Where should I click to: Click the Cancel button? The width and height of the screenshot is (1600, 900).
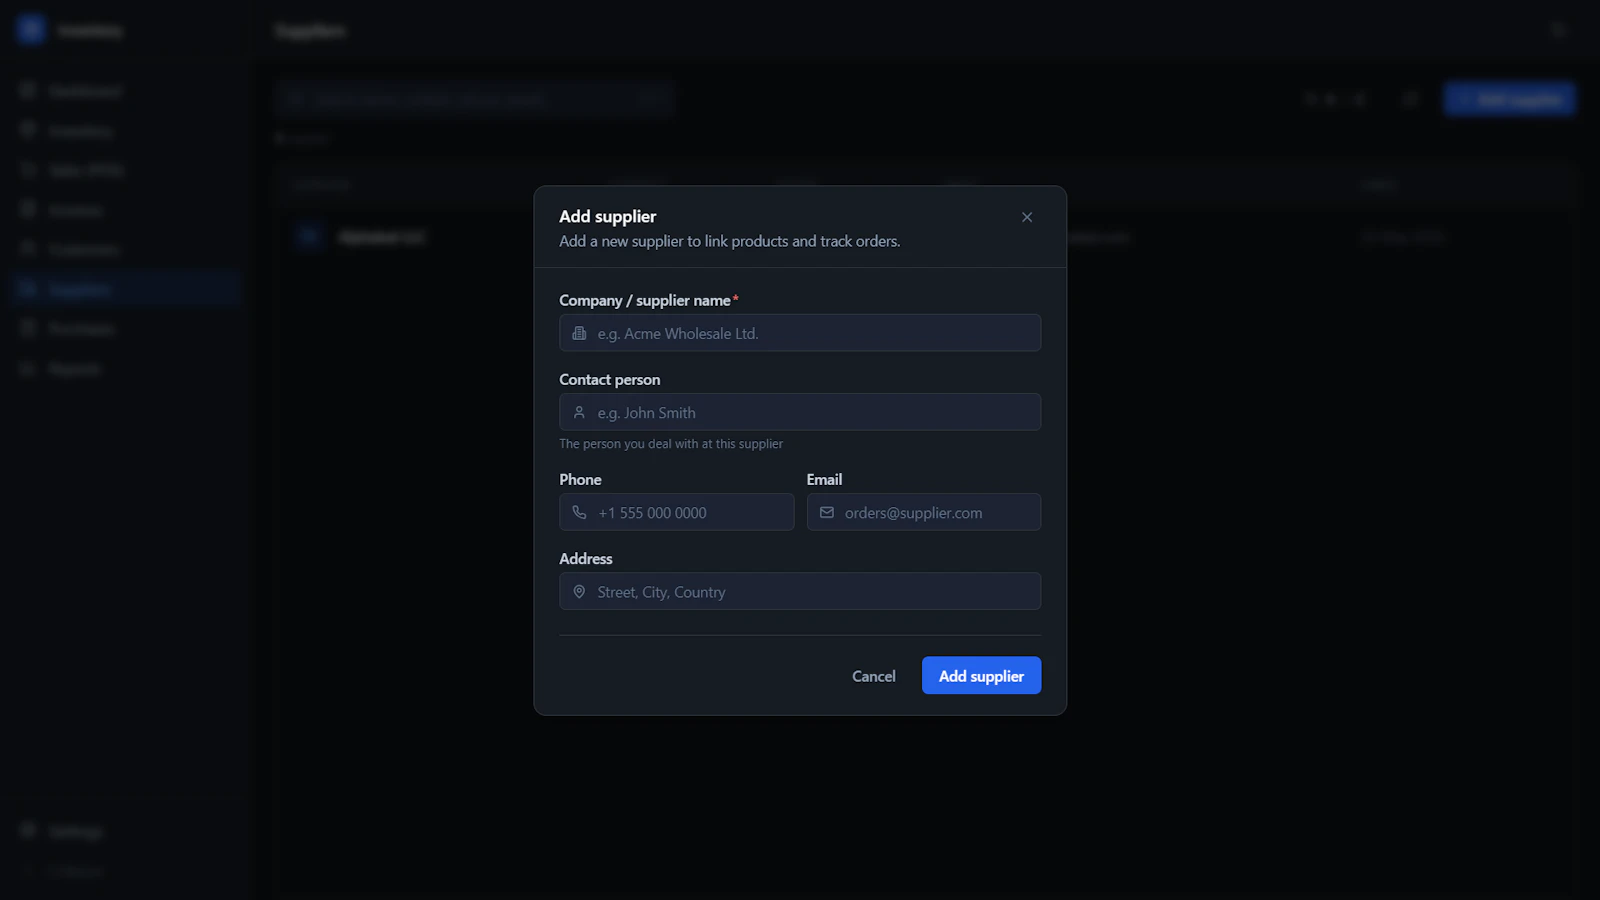(x=874, y=676)
